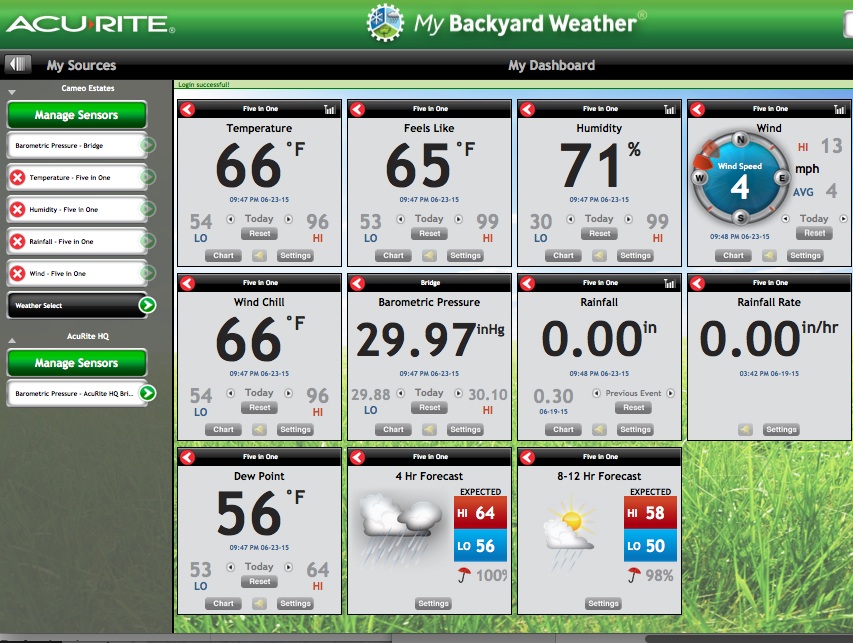Open Settings for Rainfall Rate widget
The height and width of the screenshot is (643, 853).
pos(781,429)
